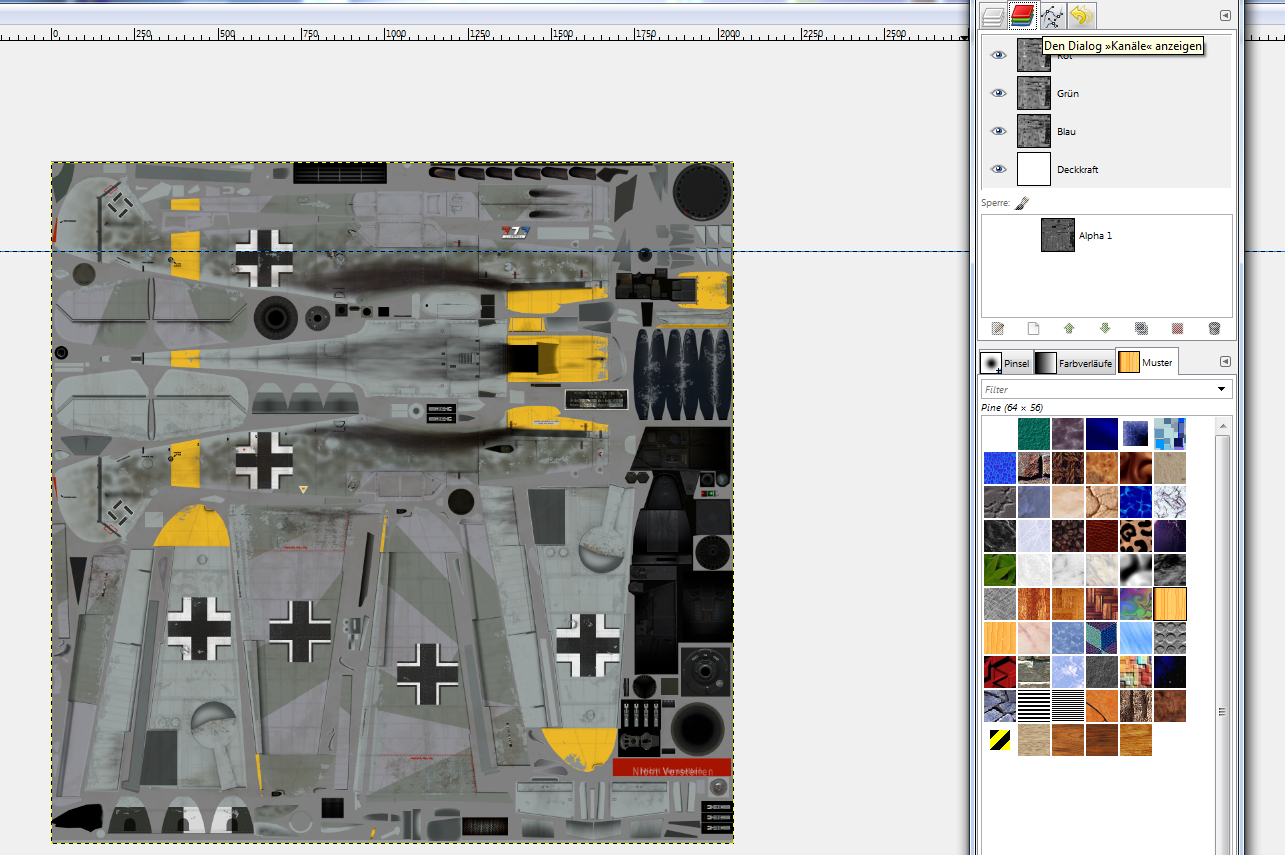The image size is (1285, 855).
Task: Delete channel using the trash icon
Action: [1214, 328]
